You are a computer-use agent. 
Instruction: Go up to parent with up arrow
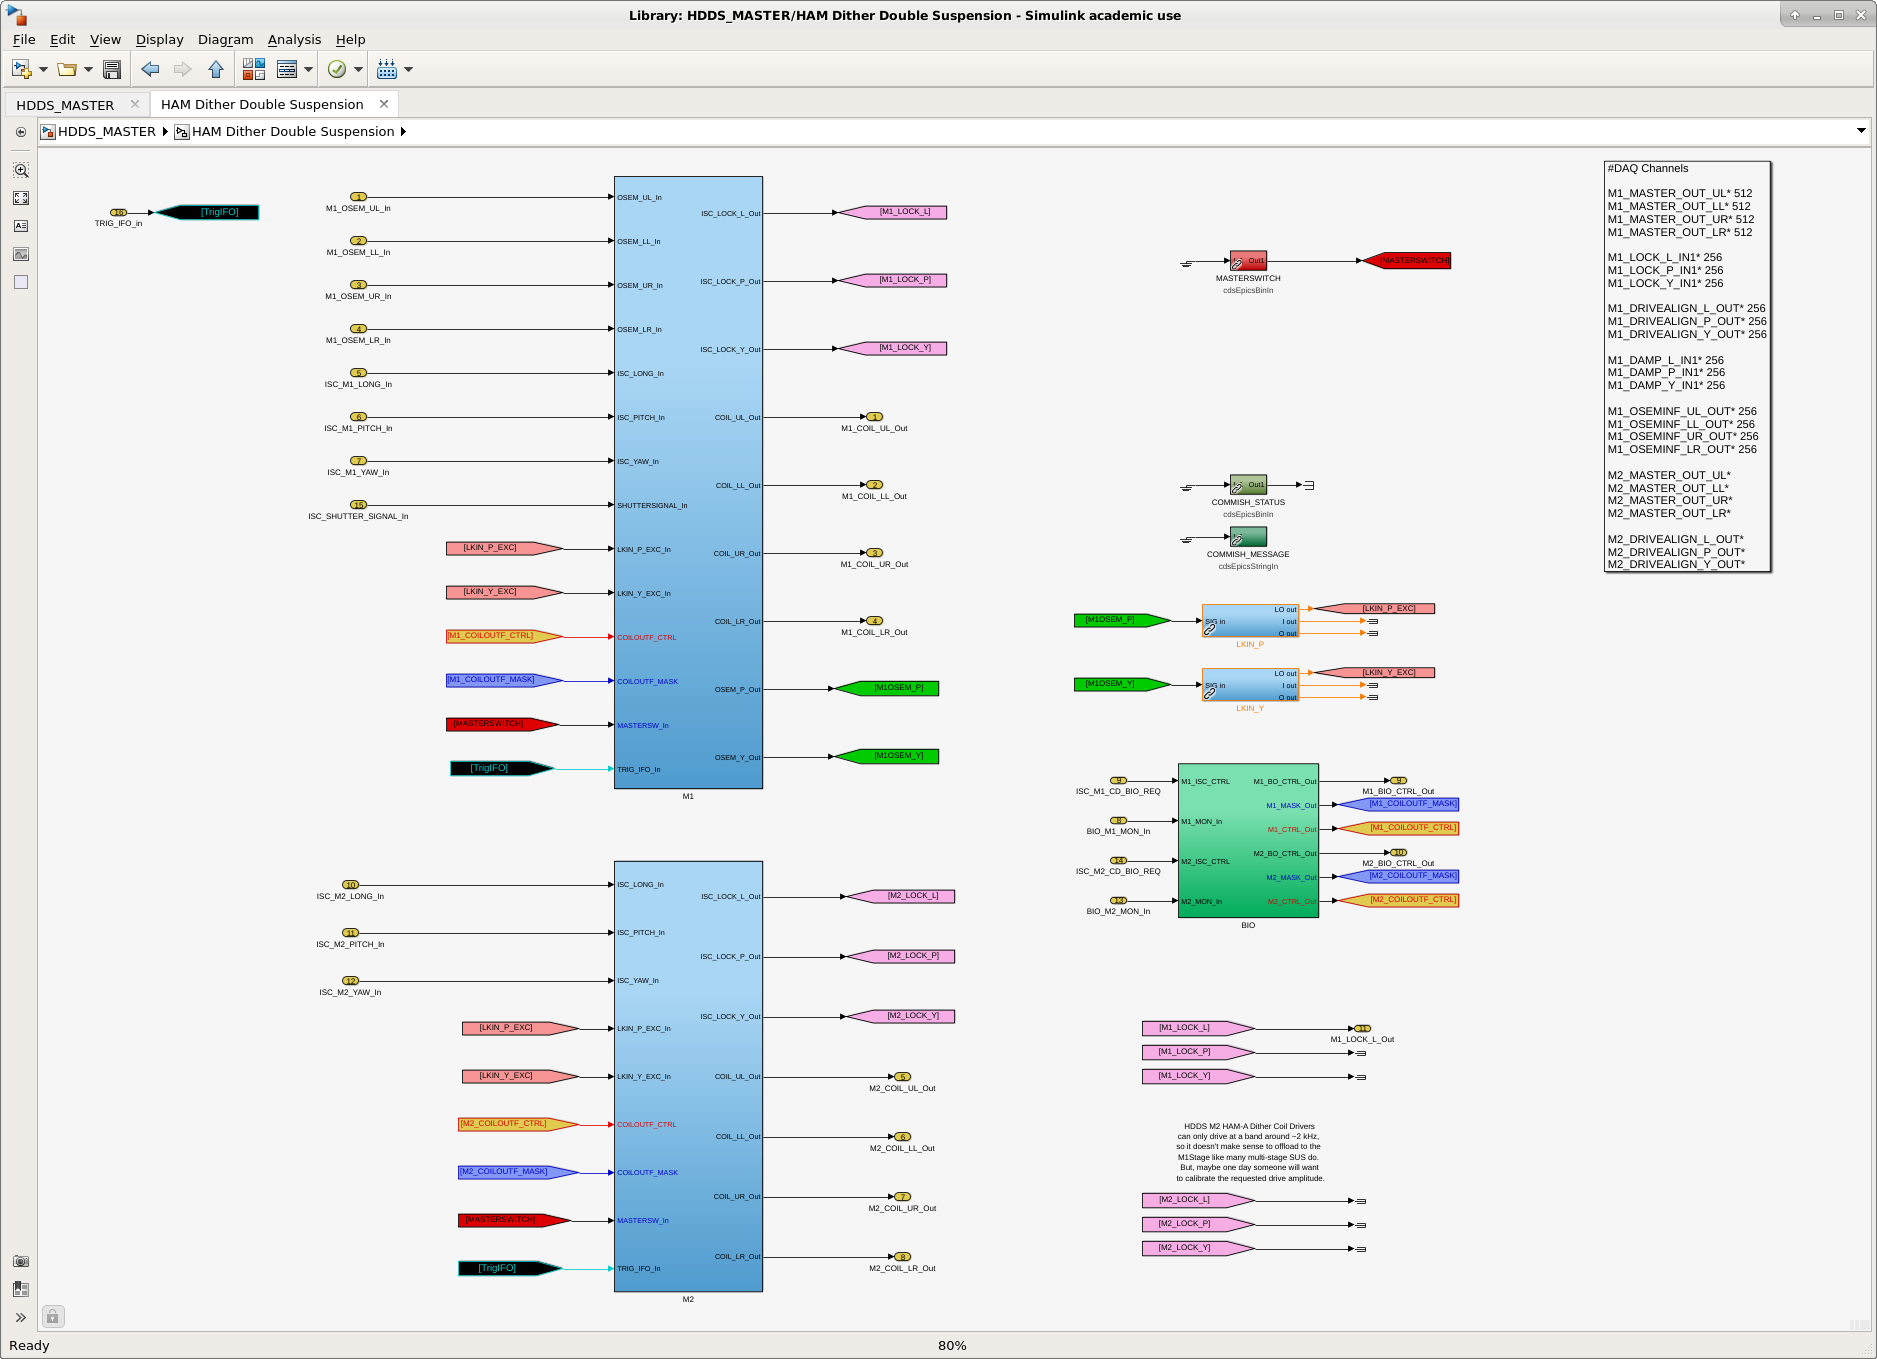(x=216, y=69)
